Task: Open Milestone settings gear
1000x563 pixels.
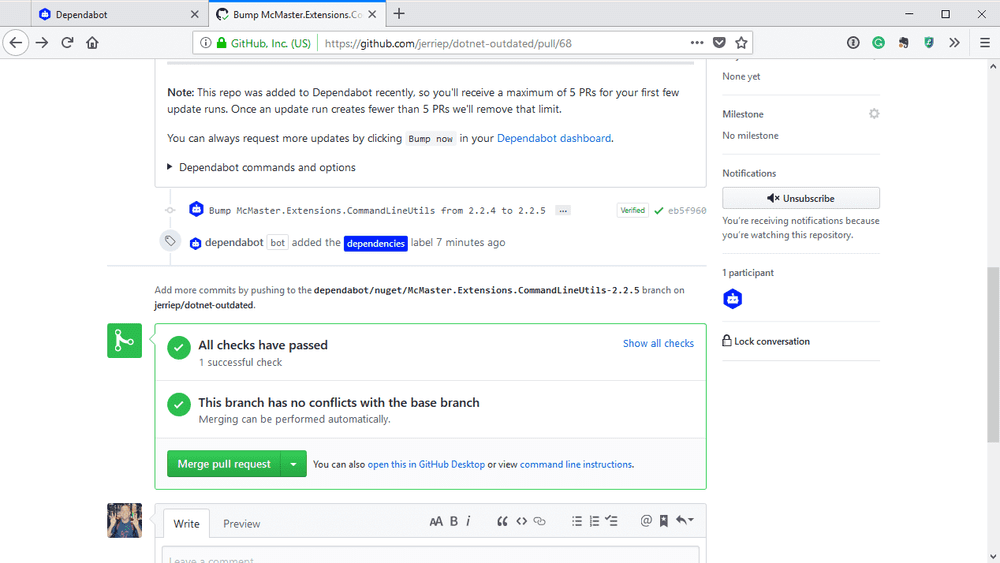Action: click(874, 113)
